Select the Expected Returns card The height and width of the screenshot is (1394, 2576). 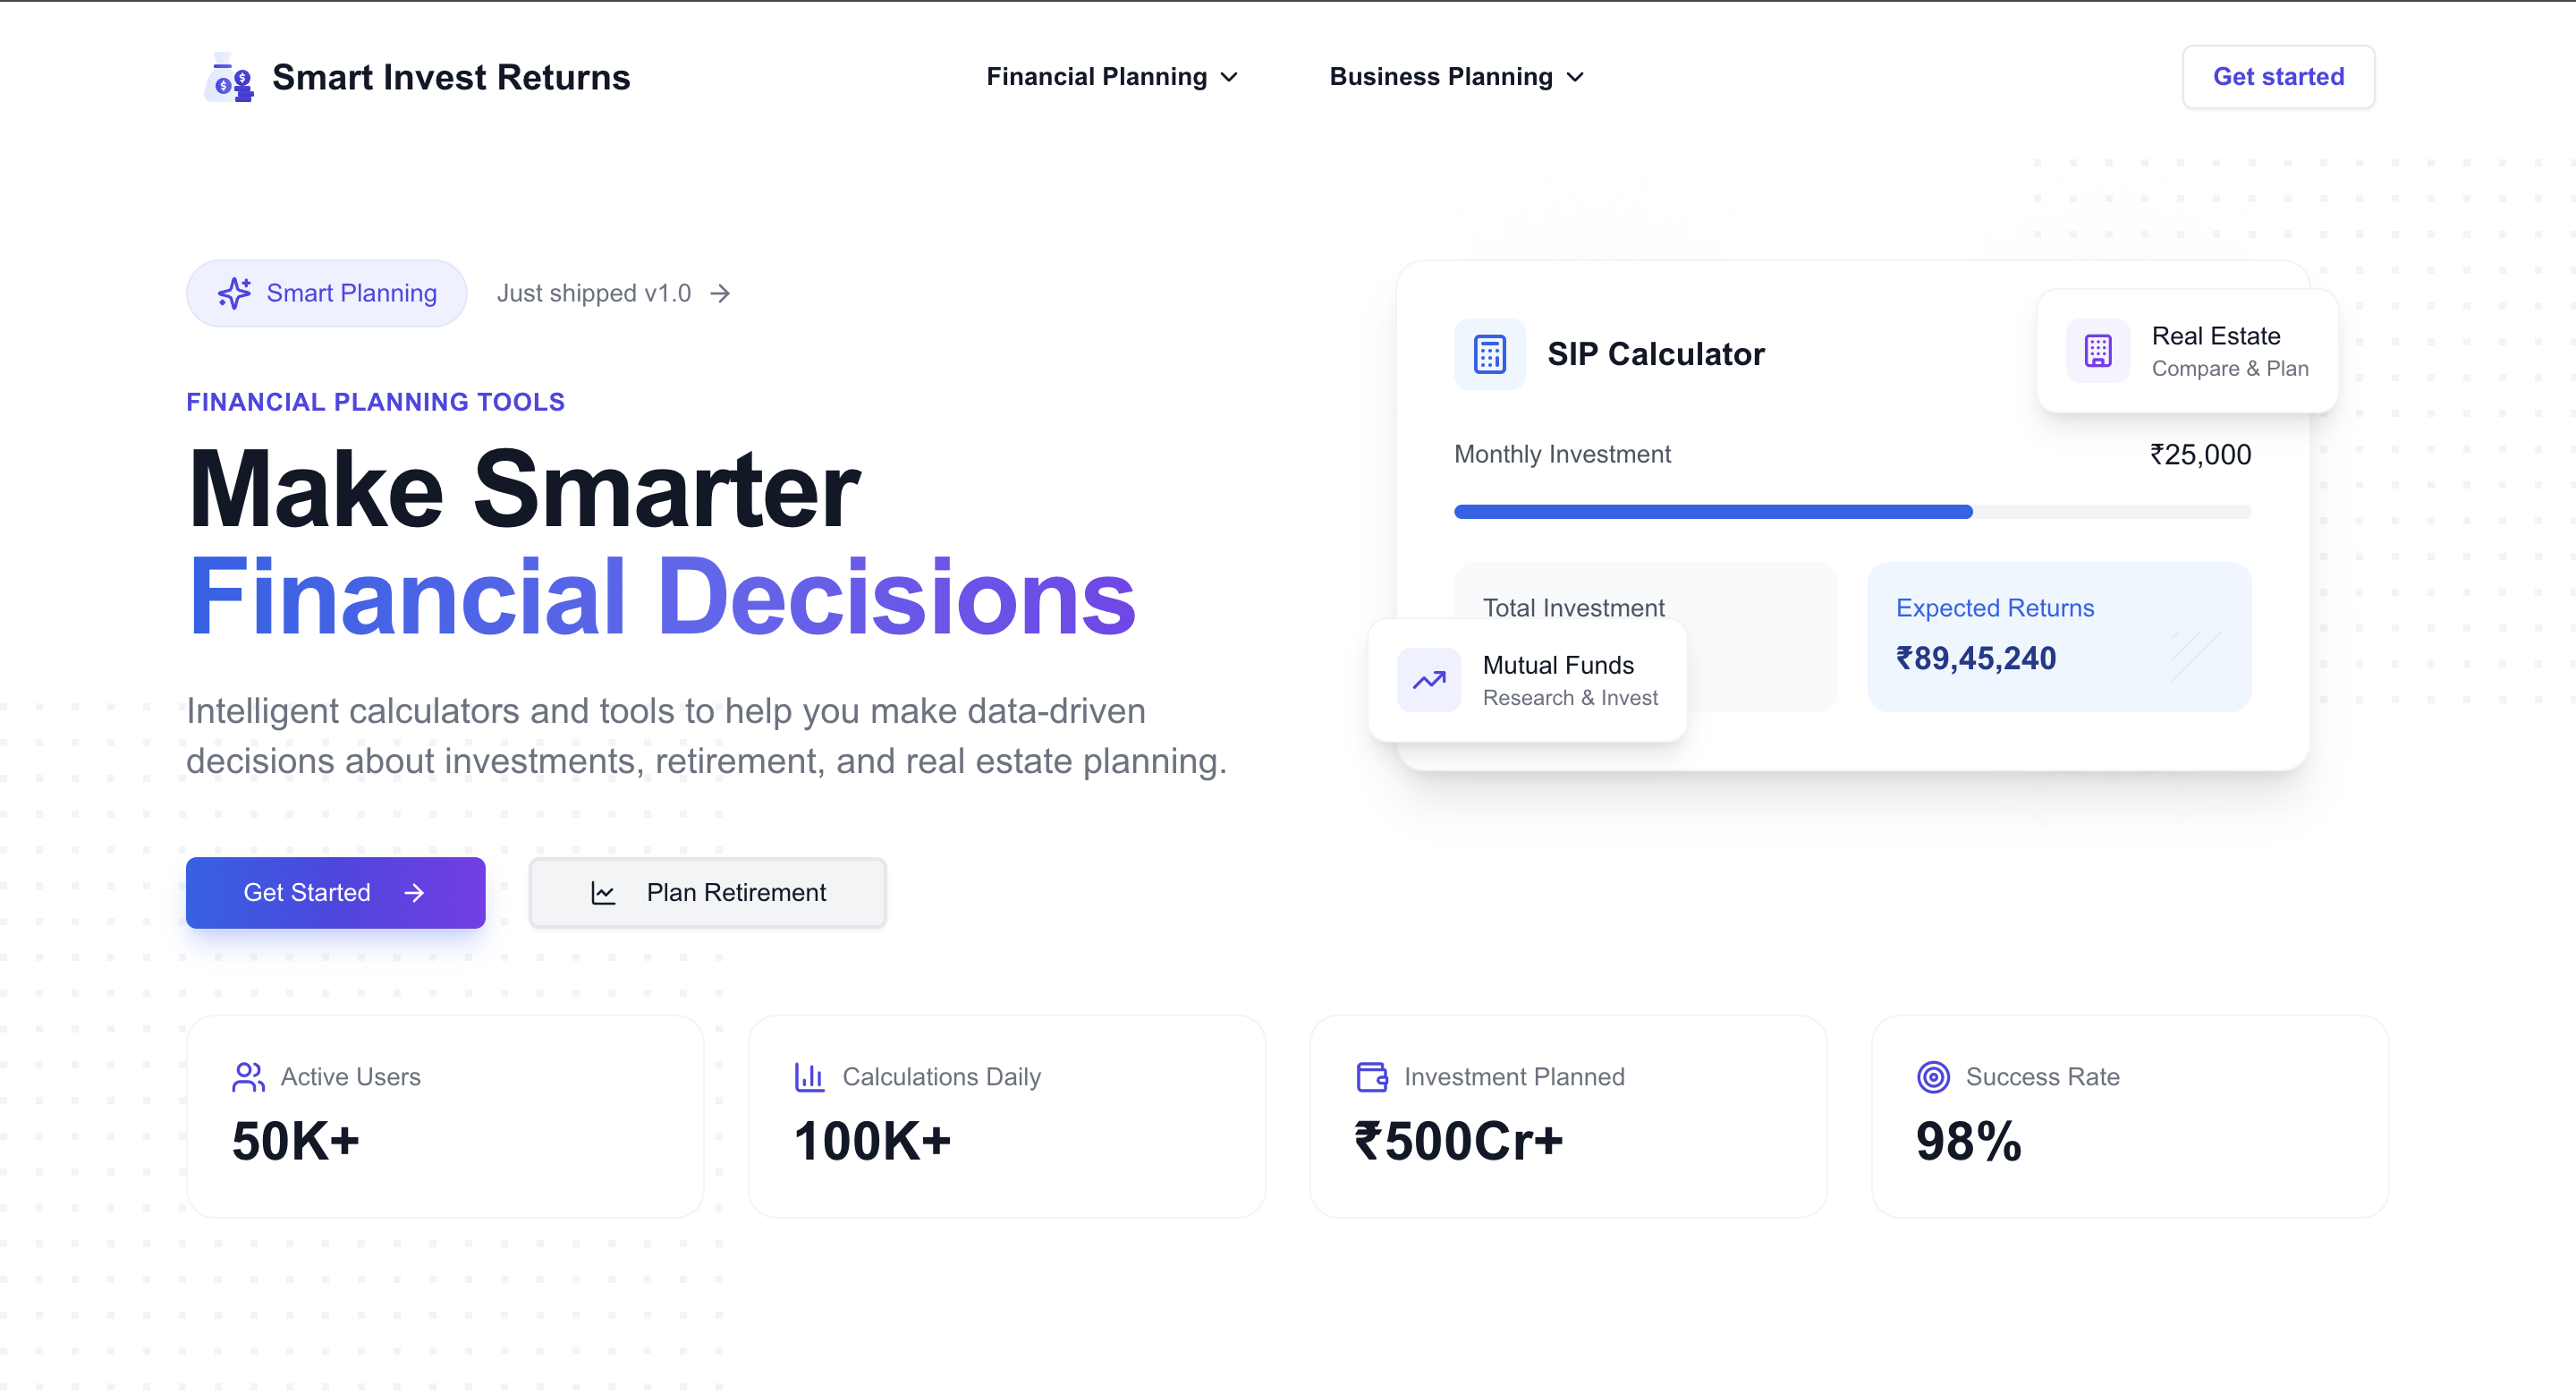2058,636
